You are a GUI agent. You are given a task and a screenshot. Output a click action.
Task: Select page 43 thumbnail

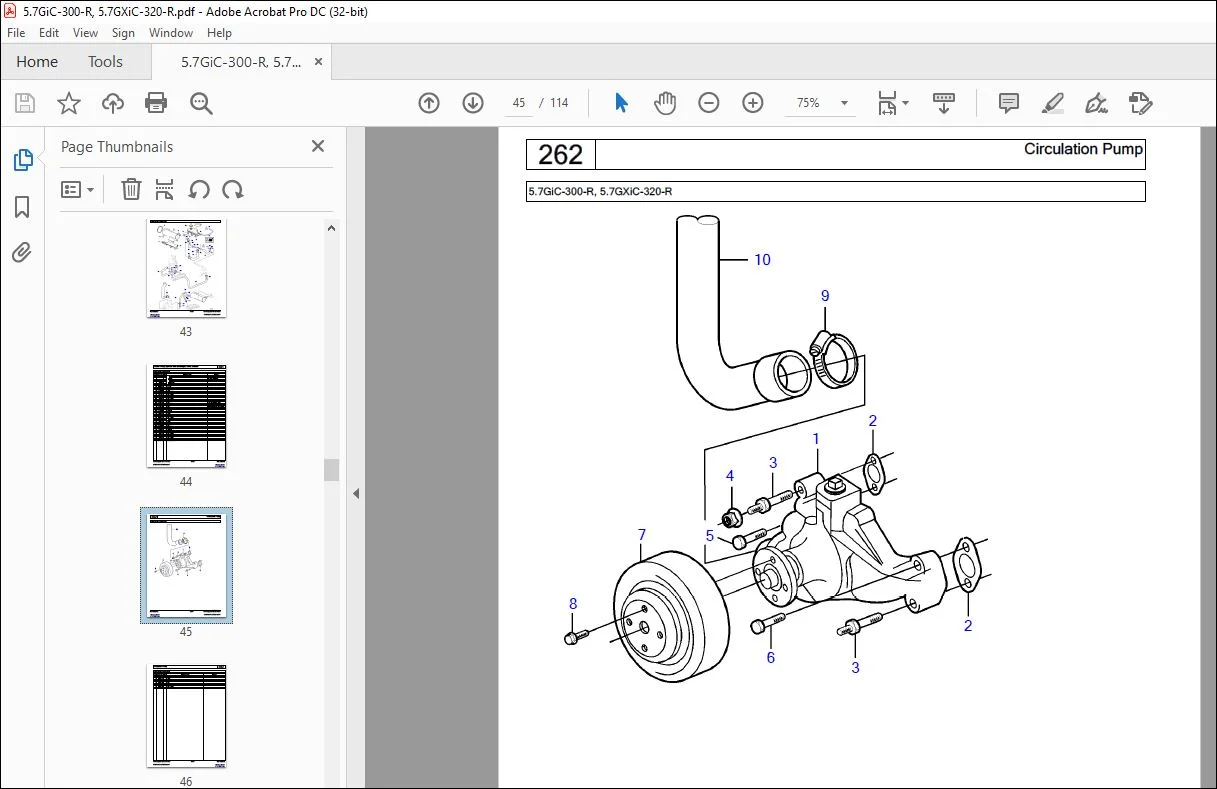[186, 267]
